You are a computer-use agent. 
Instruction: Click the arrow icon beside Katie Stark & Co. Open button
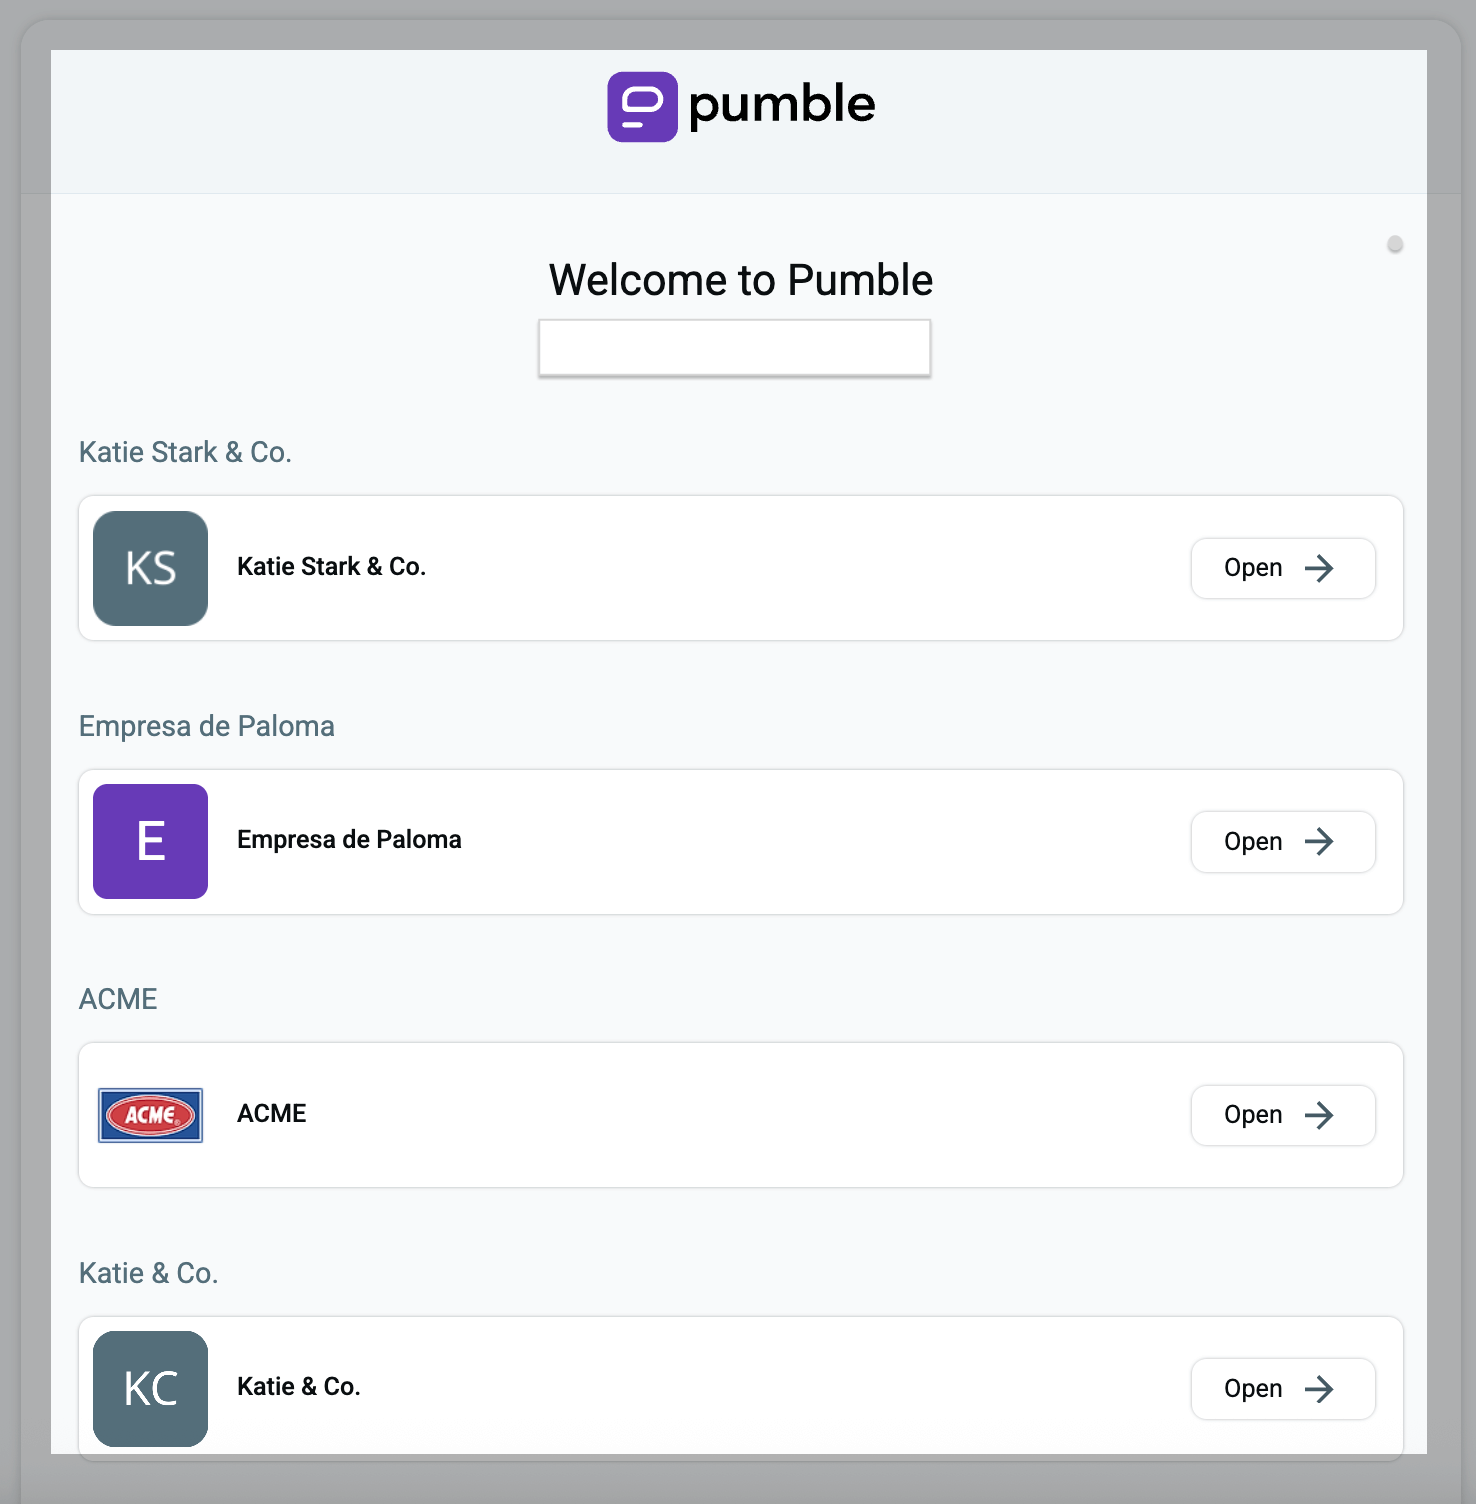1319,568
